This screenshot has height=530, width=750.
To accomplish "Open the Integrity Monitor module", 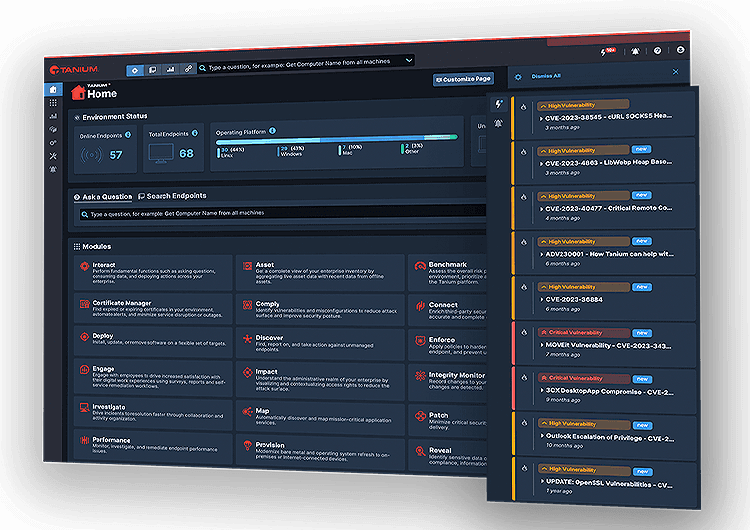I will (448, 382).
